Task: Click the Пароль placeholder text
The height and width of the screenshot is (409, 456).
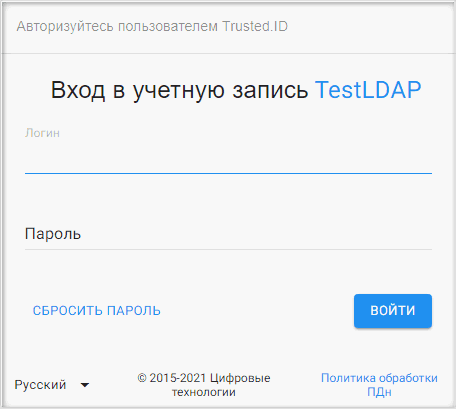Action: [53, 234]
